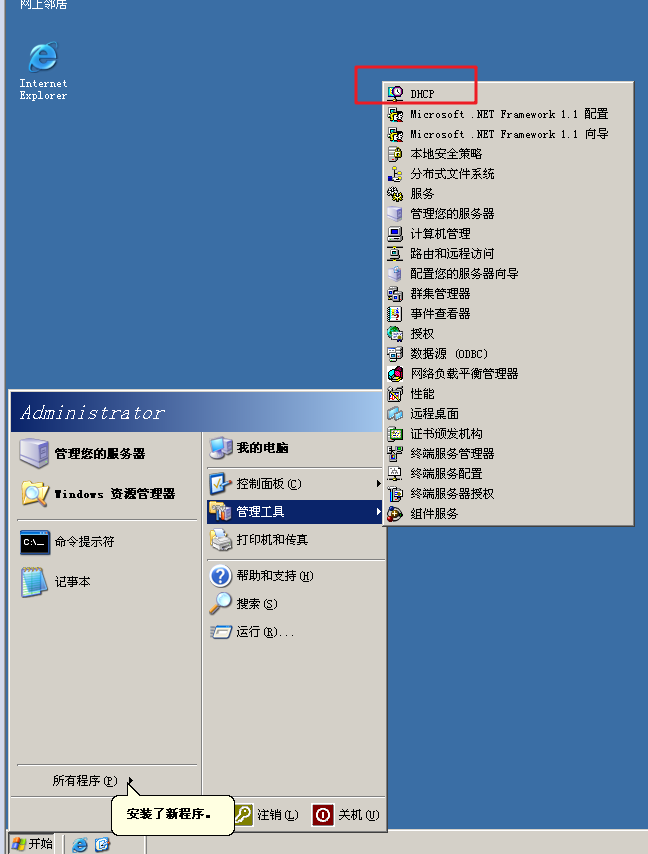Click the 安装了新程序 balloon tip
Image resolution: width=648 pixels, height=854 pixels.
point(173,814)
